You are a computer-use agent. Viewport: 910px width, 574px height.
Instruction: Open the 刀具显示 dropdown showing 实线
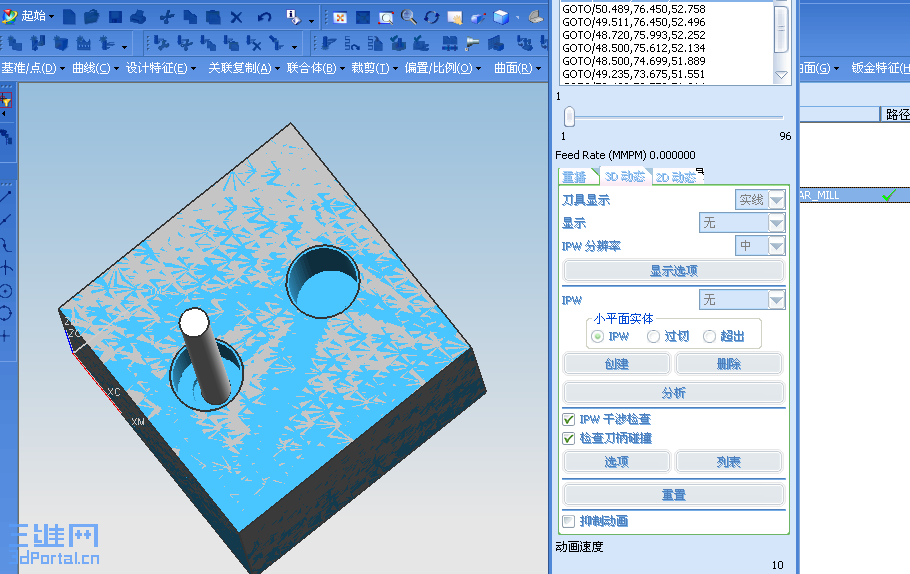[x=760, y=200]
